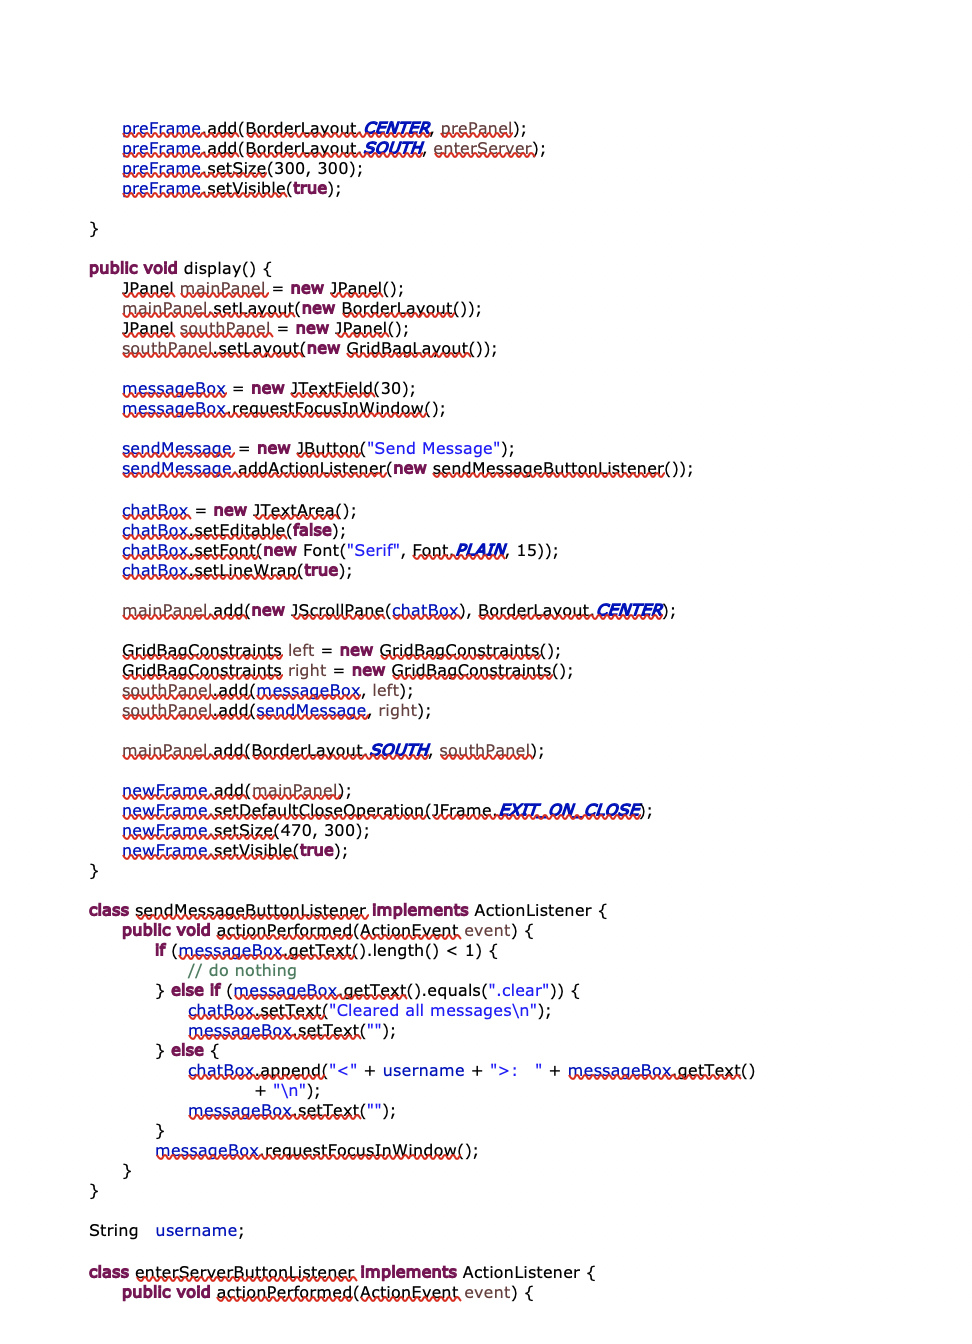This screenshot has height=1344, width=972.
Task: Click the 'class sendMessageButtonListener implements ActionListener' declaration
Action: [348, 911]
